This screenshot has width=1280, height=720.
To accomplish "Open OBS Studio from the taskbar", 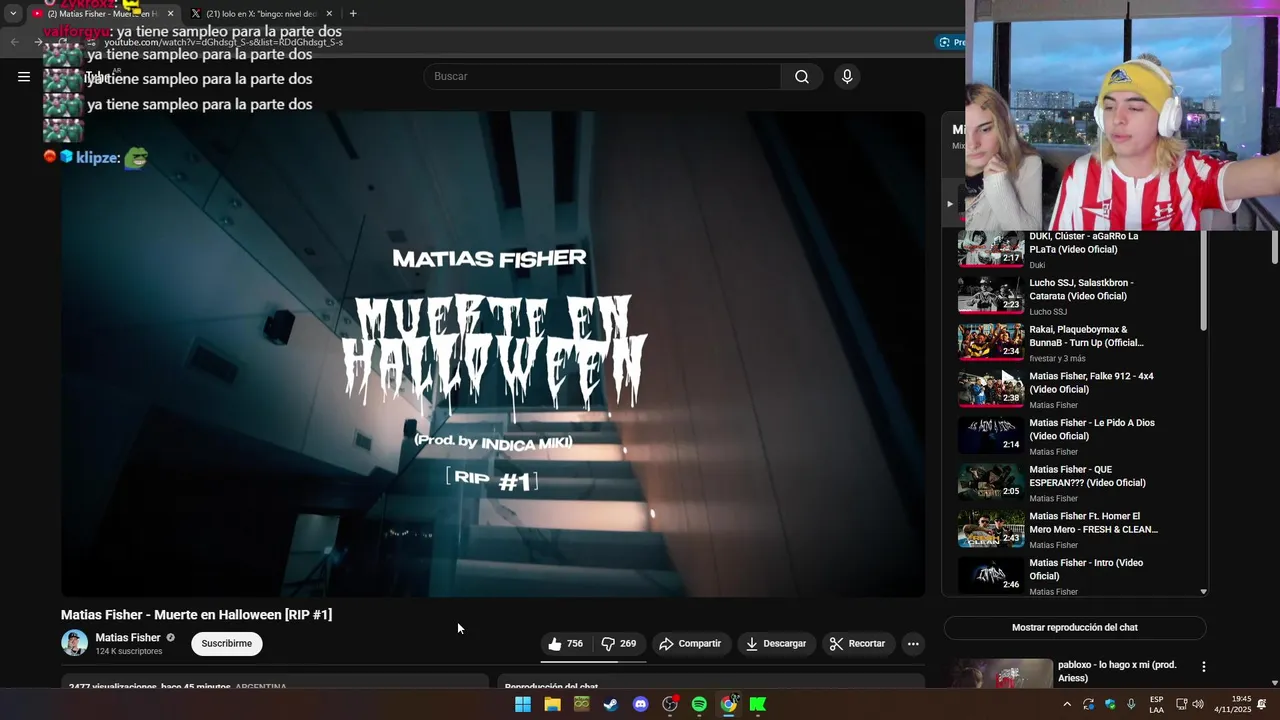I will click(x=670, y=704).
